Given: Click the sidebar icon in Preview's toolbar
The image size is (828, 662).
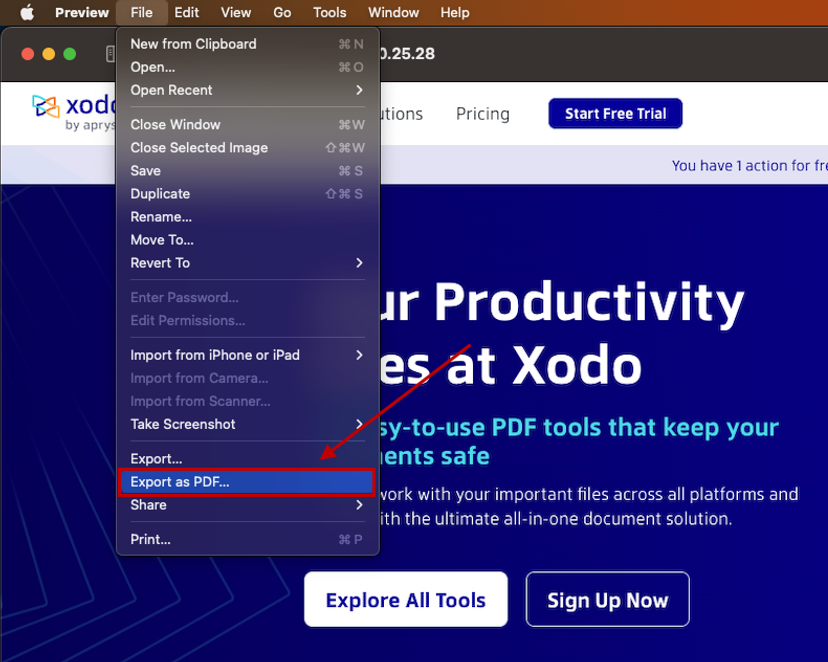Looking at the screenshot, I should click(110, 54).
